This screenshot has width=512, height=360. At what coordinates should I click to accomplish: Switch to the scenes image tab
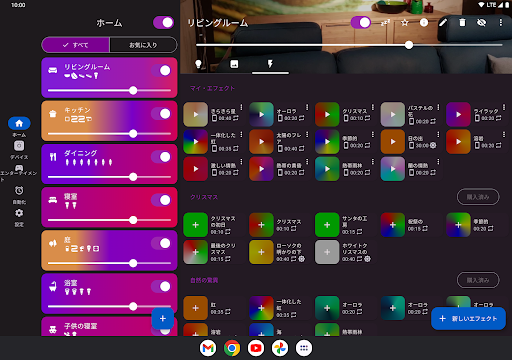pos(234,64)
